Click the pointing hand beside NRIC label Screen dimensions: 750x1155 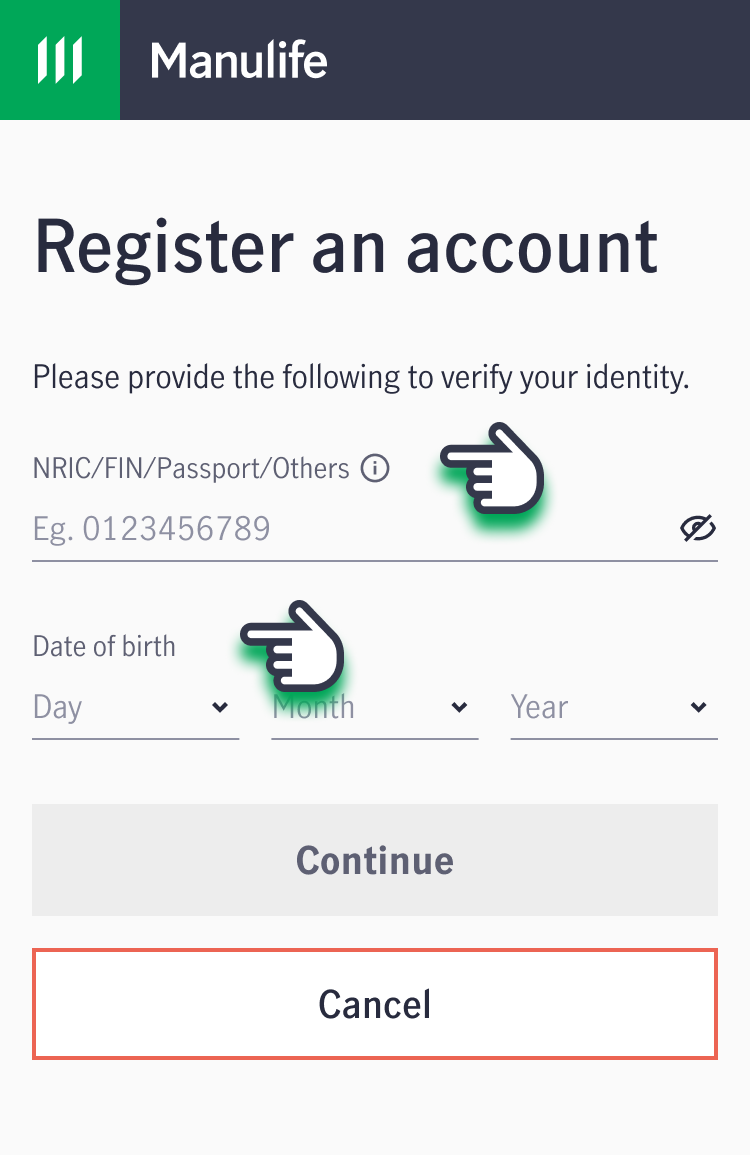point(493,468)
